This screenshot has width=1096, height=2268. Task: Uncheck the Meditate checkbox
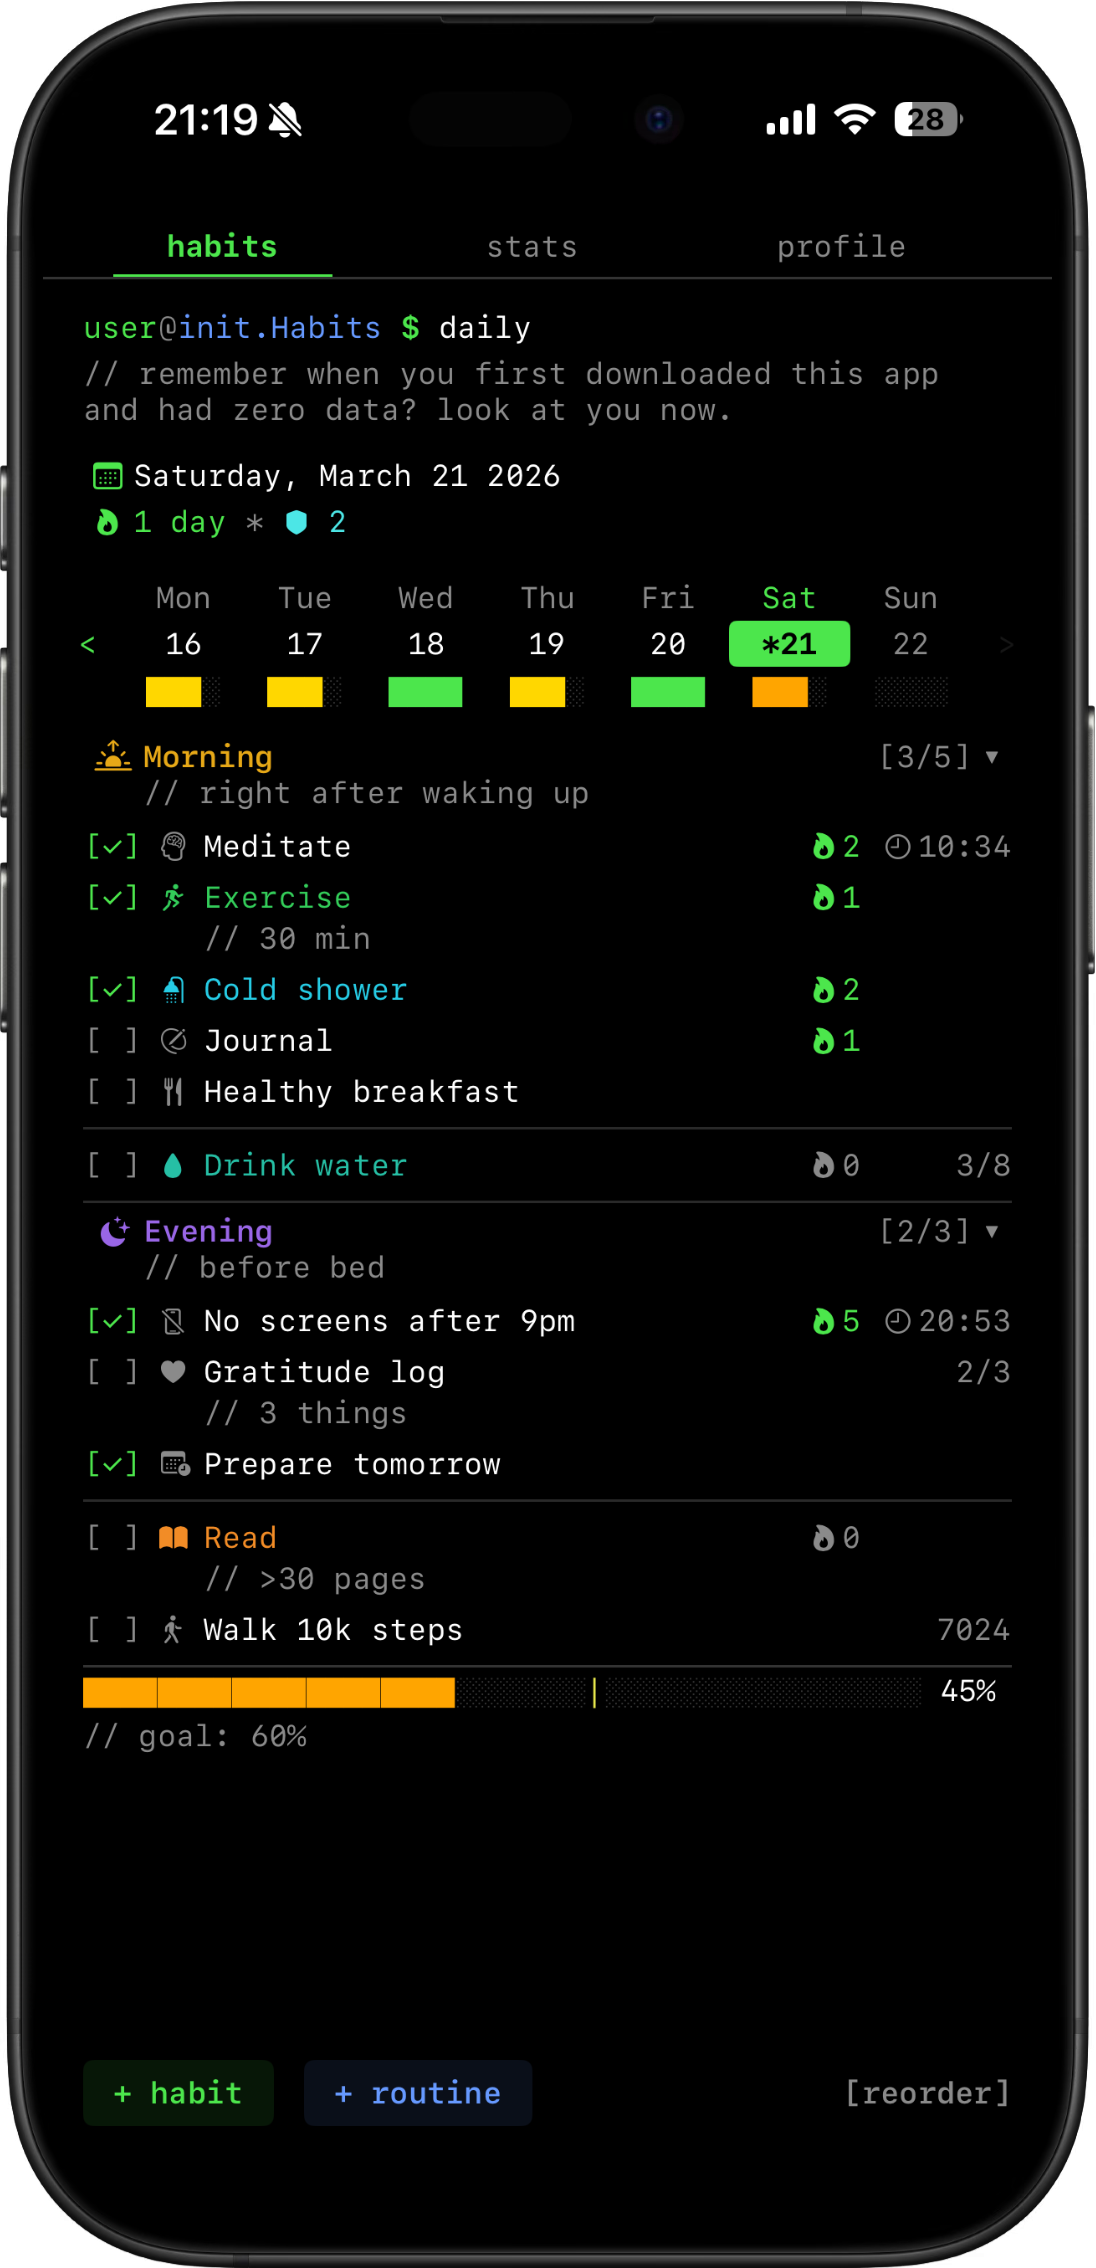[x=113, y=846]
